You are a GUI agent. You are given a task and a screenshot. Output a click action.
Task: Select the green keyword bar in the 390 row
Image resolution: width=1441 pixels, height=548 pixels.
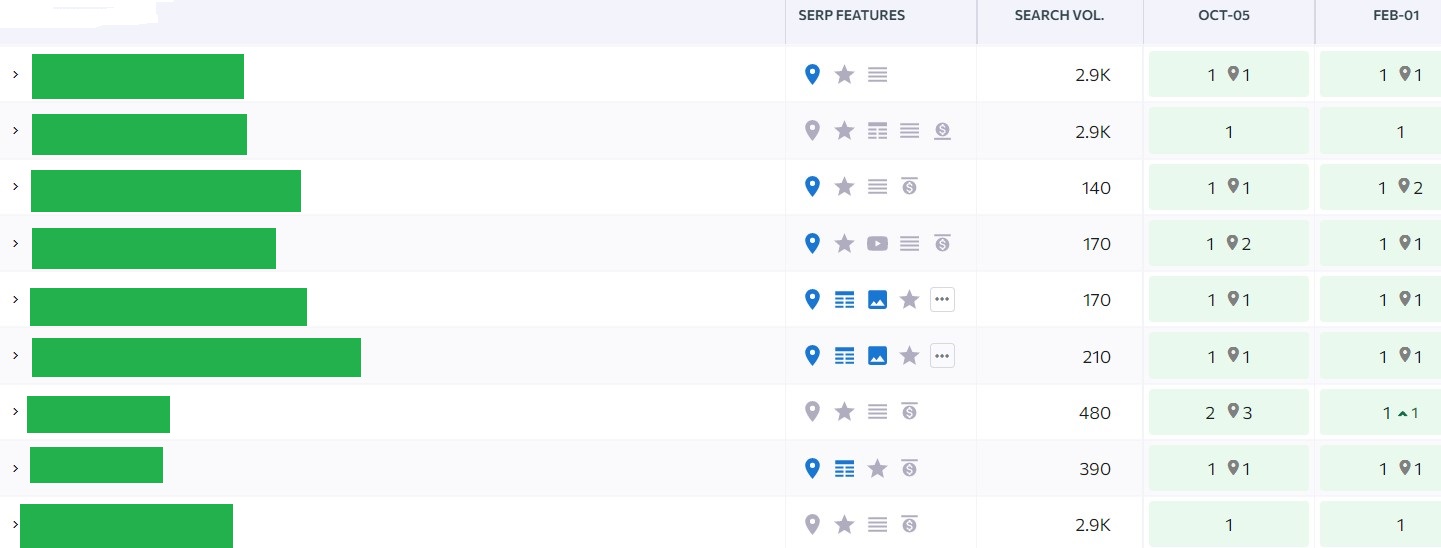pyautogui.click(x=96, y=465)
